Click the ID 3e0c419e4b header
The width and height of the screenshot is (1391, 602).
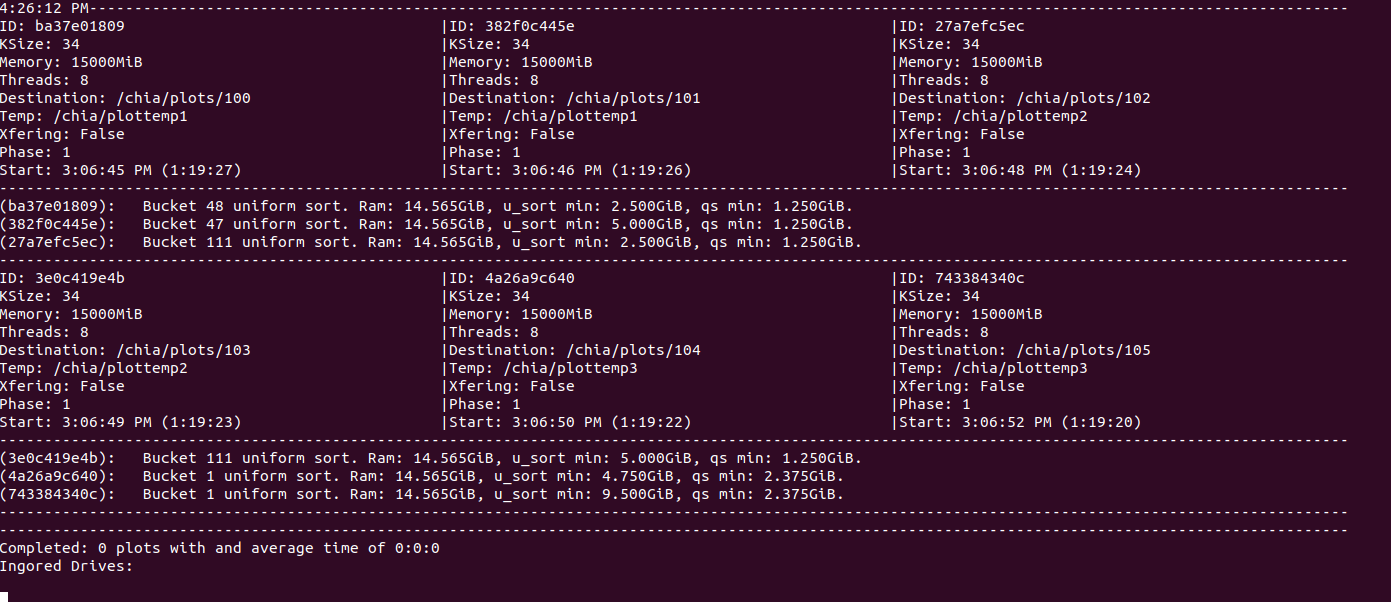63,278
